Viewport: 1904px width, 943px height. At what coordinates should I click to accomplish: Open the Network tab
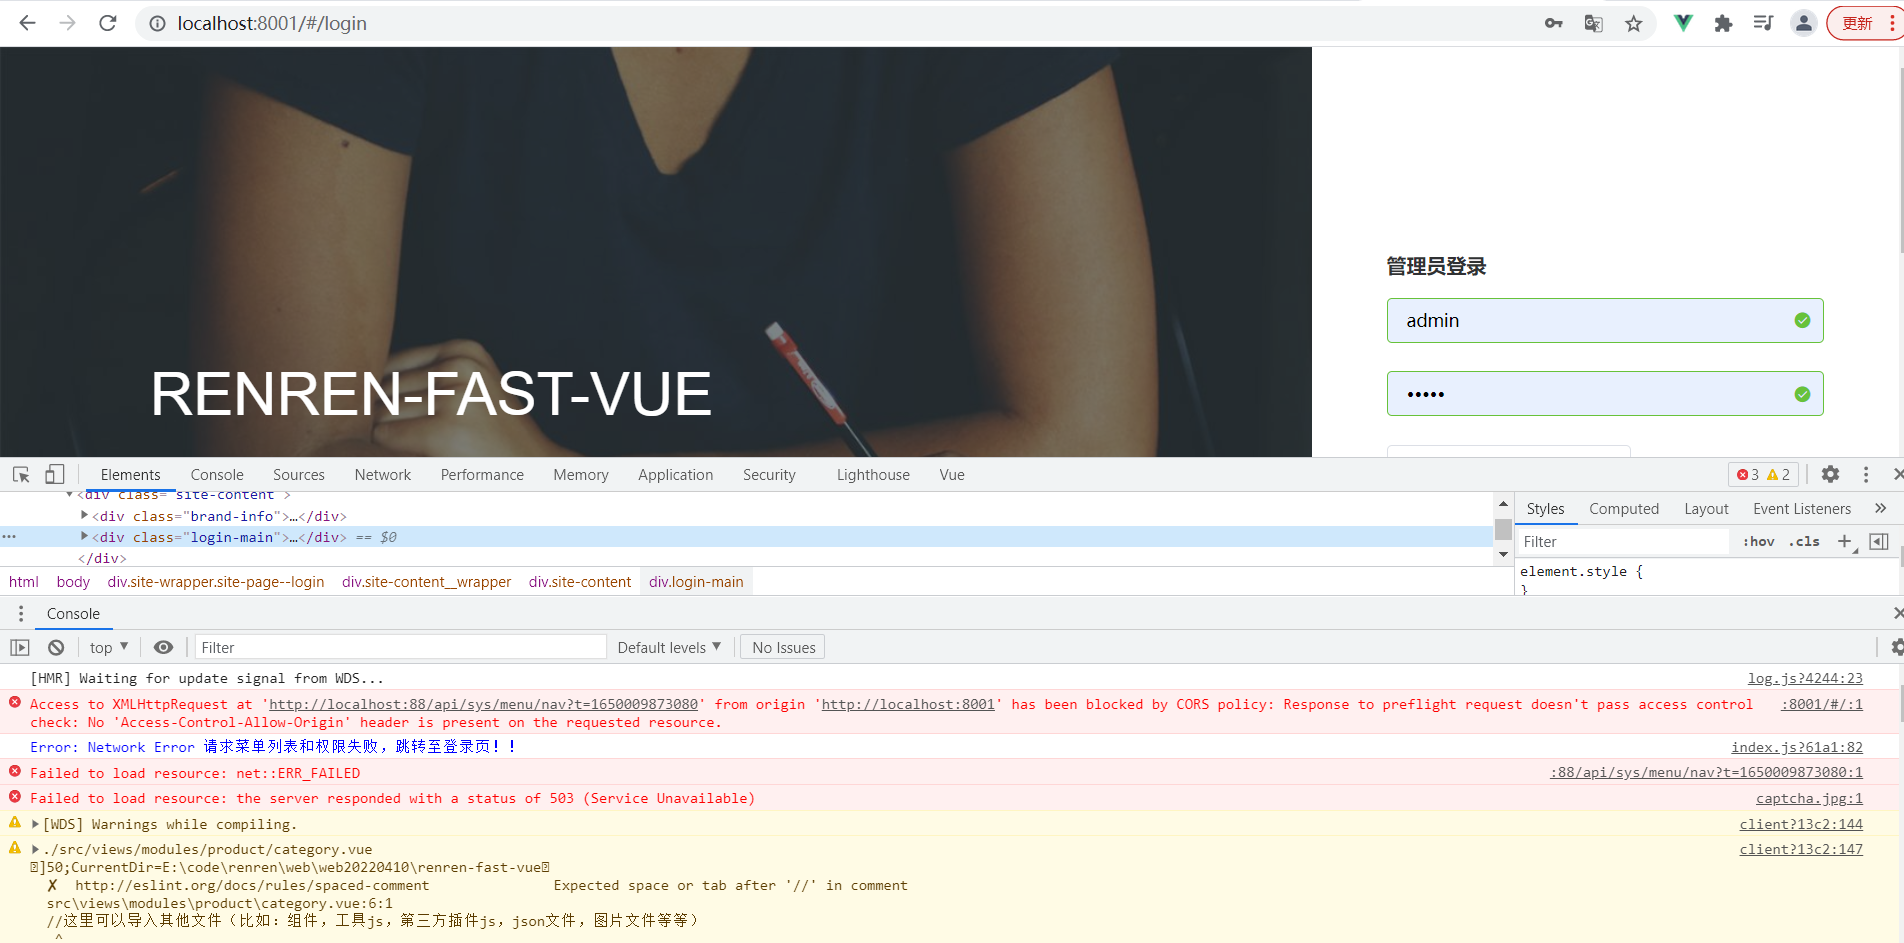pos(383,475)
